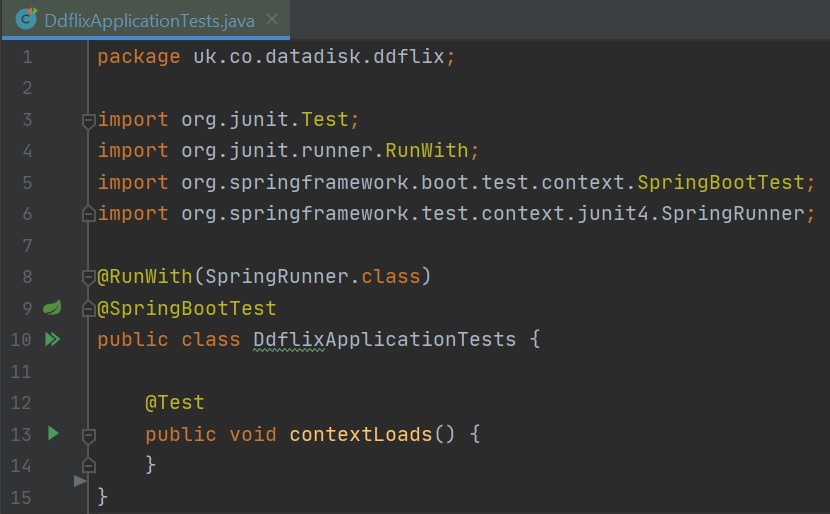Viewport: 830px width, 514px height.
Task: Click line number 1 in the gutter
Action: point(26,57)
